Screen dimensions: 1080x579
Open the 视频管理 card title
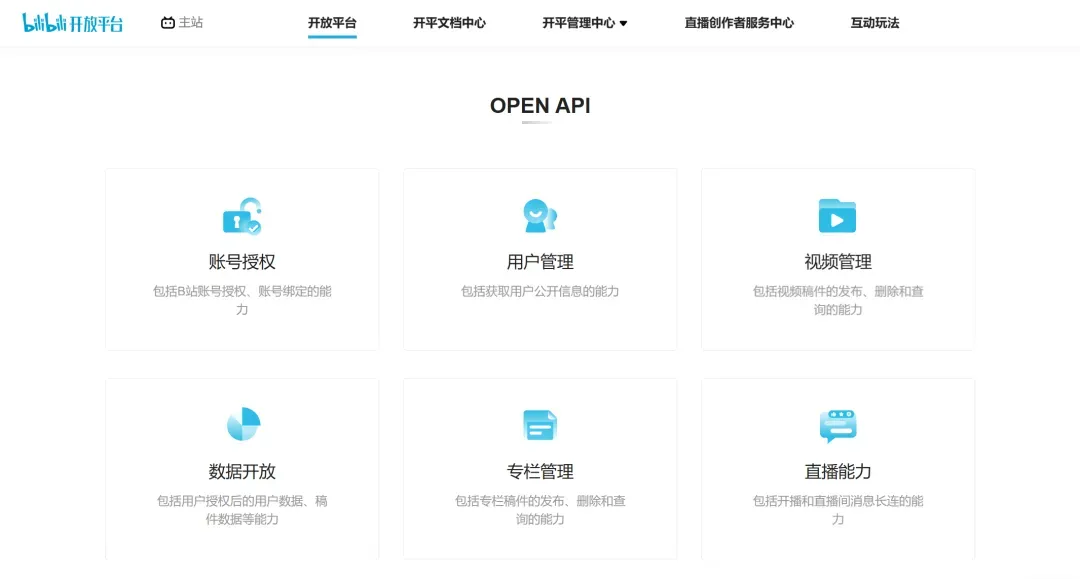click(x=838, y=262)
